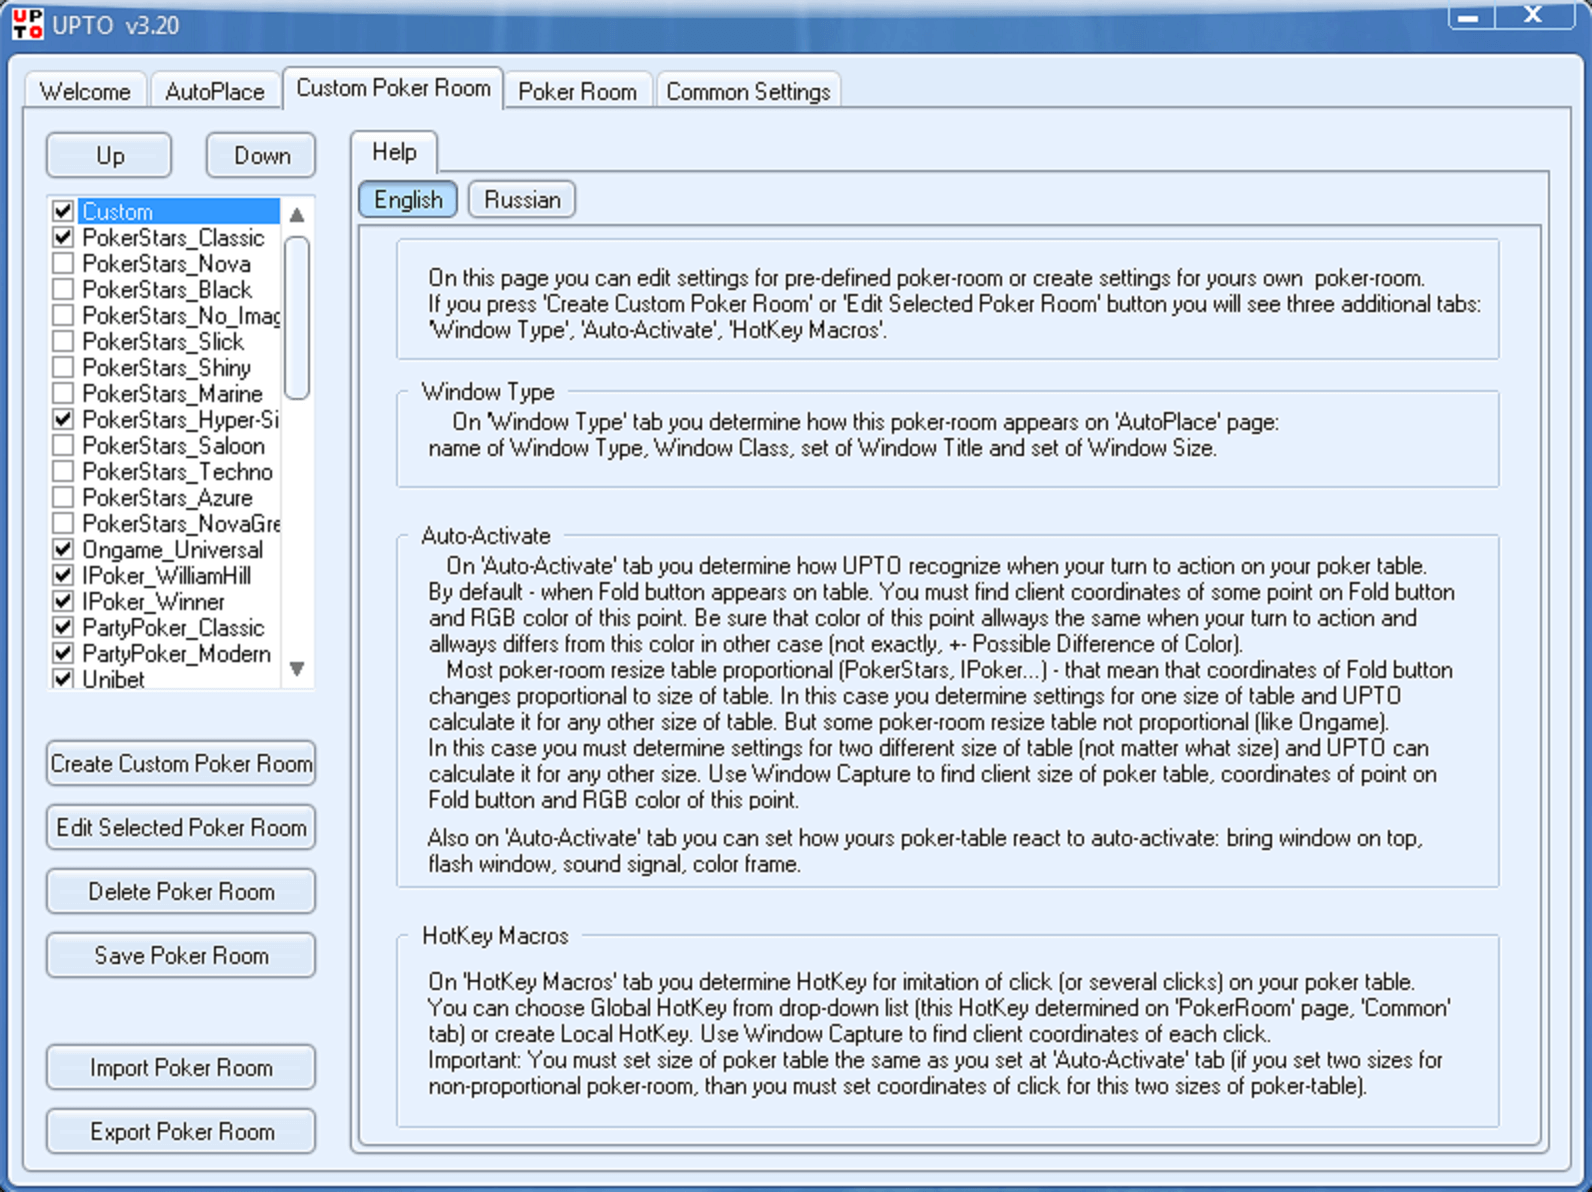Select Ongame_Universal list entry

coord(173,550)
